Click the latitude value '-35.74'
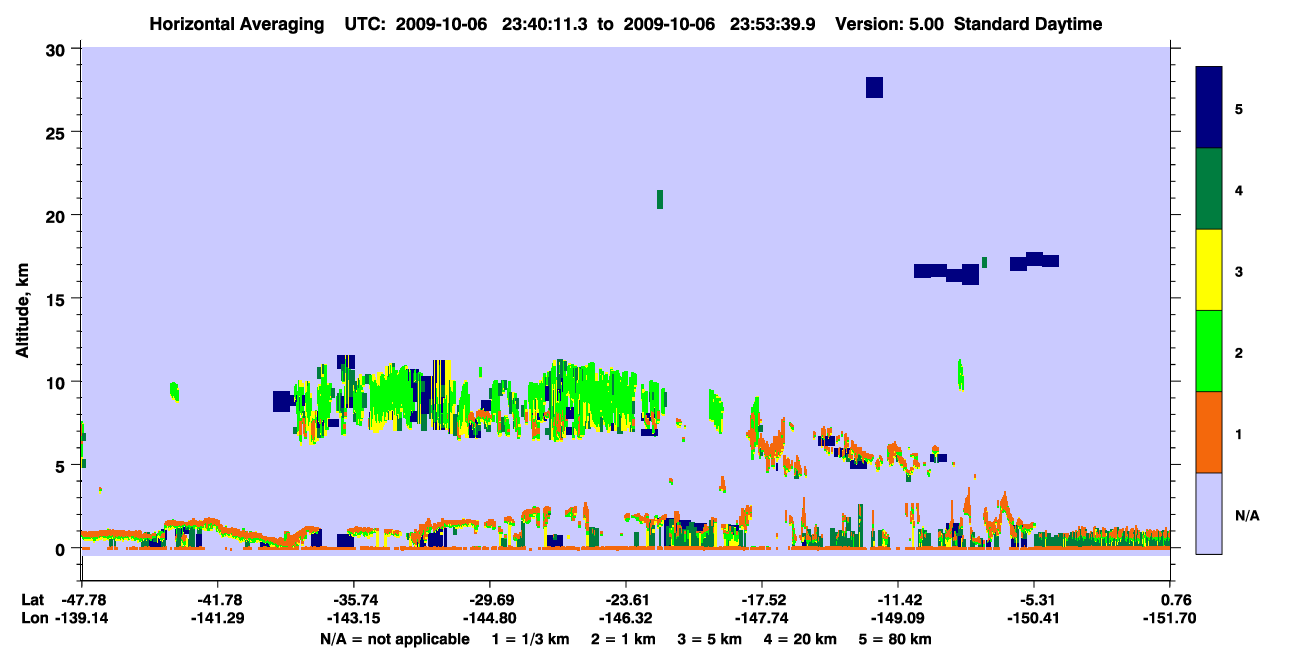The height and width of the screenshot is (667, 1300). click(354, 600)
